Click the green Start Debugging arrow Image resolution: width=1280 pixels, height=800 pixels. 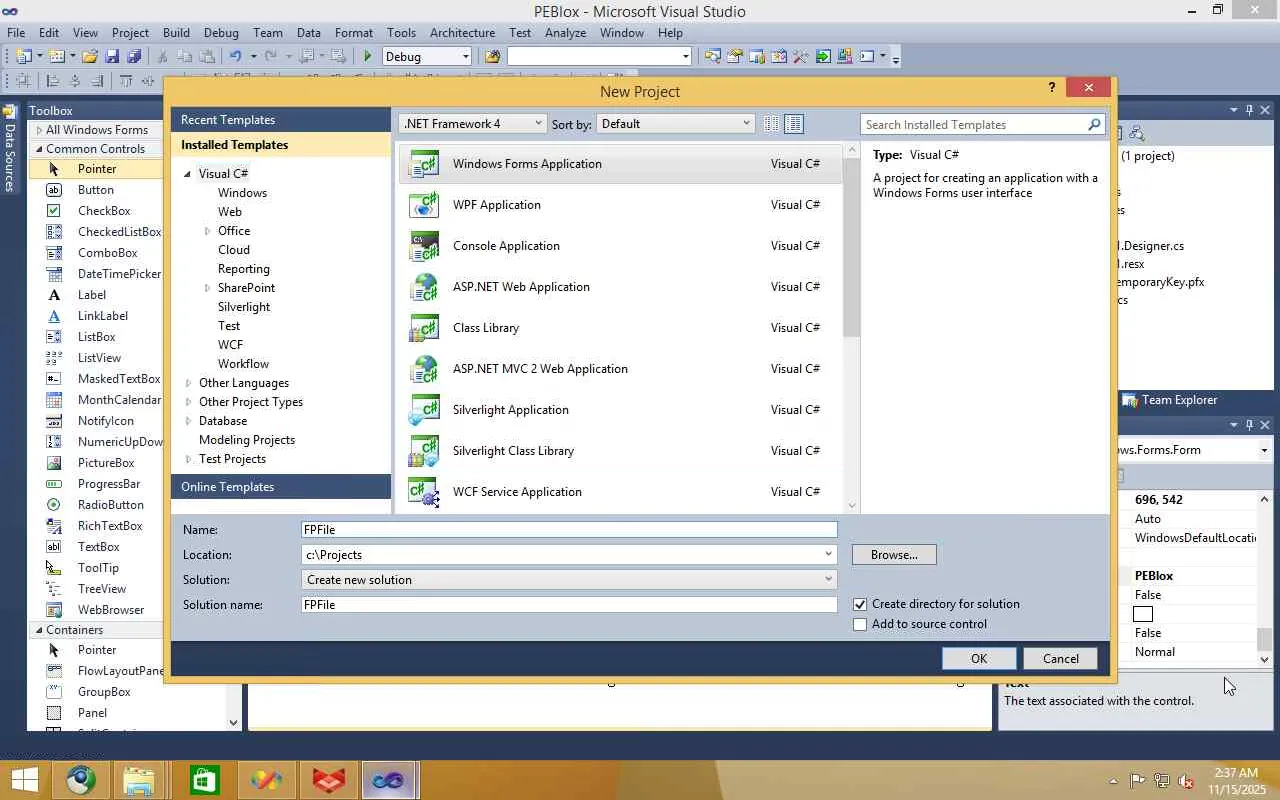pyautogui.click(x=368, y=57)
